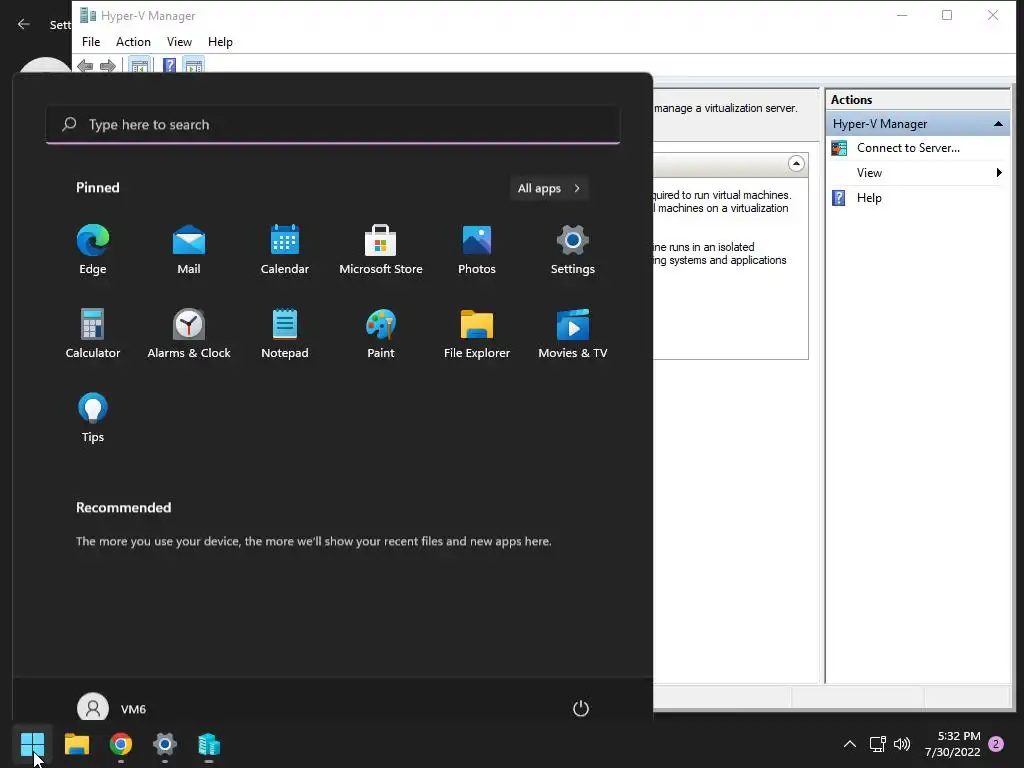Click the Help icon in Hyper-V toolbar
The width and height of the screenshot is (1024, 768).
tap(170, 65)
